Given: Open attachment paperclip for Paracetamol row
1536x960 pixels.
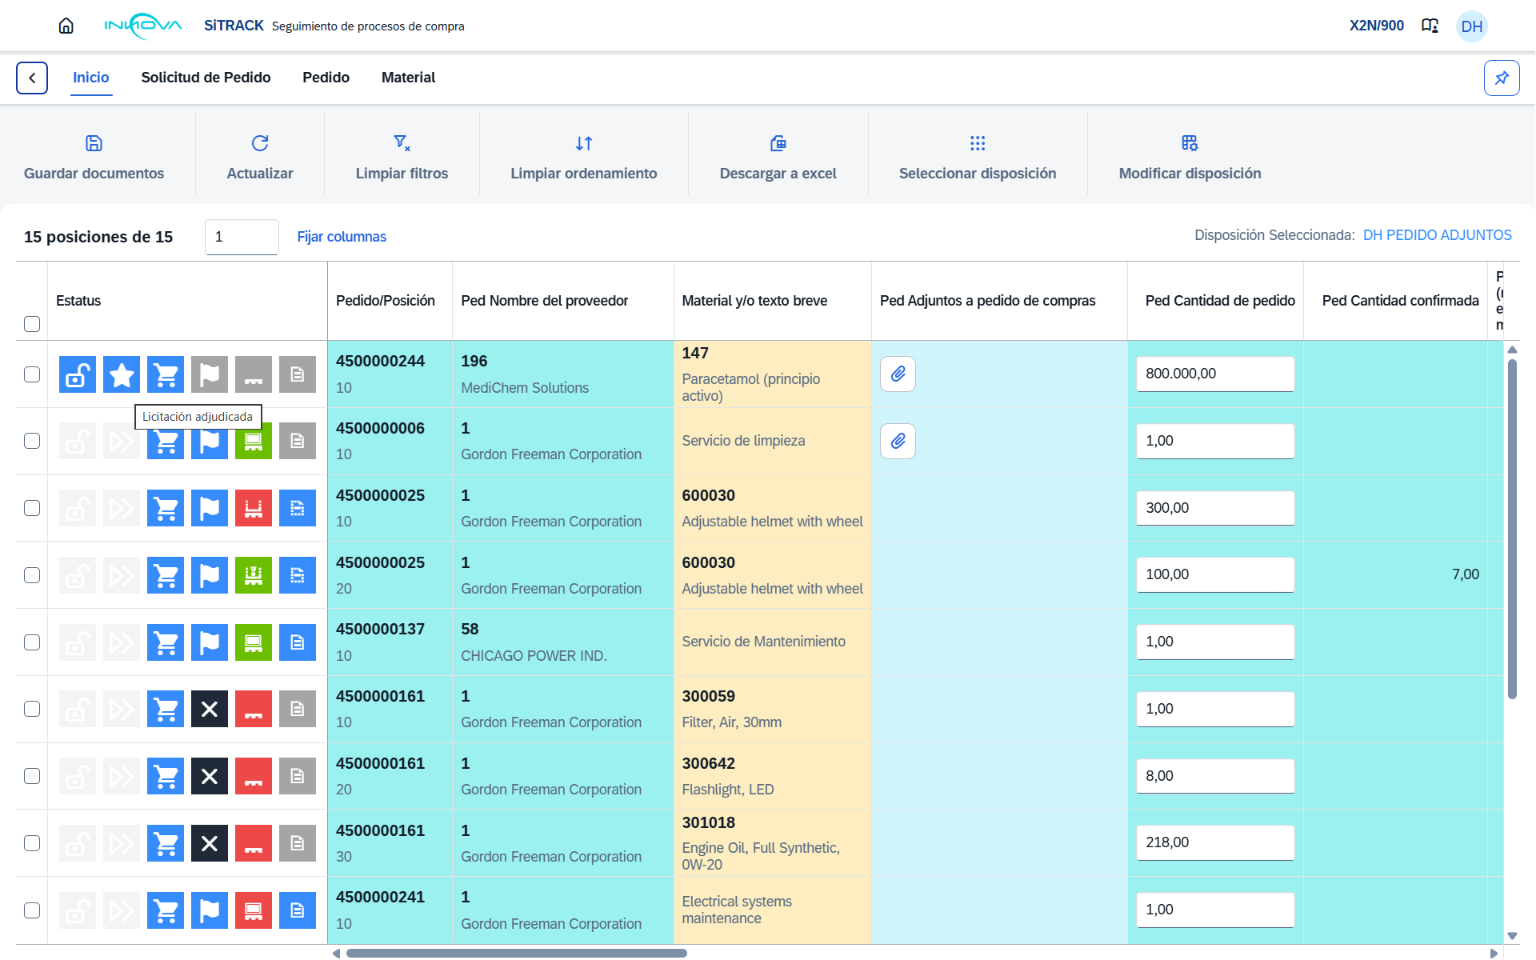Looking at the screenshot, I should 898,374.
